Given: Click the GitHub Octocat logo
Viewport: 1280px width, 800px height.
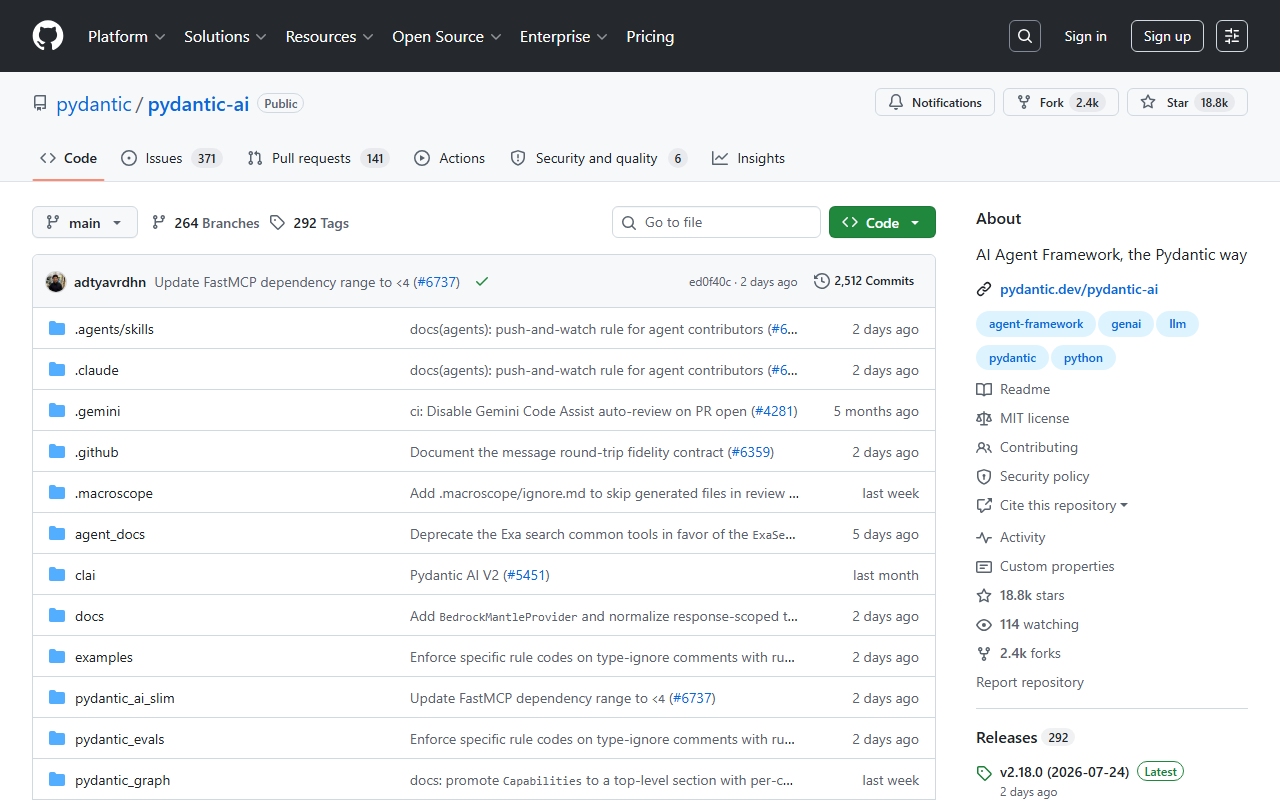Looking at the screenshot, I should [x=48, y=36].
